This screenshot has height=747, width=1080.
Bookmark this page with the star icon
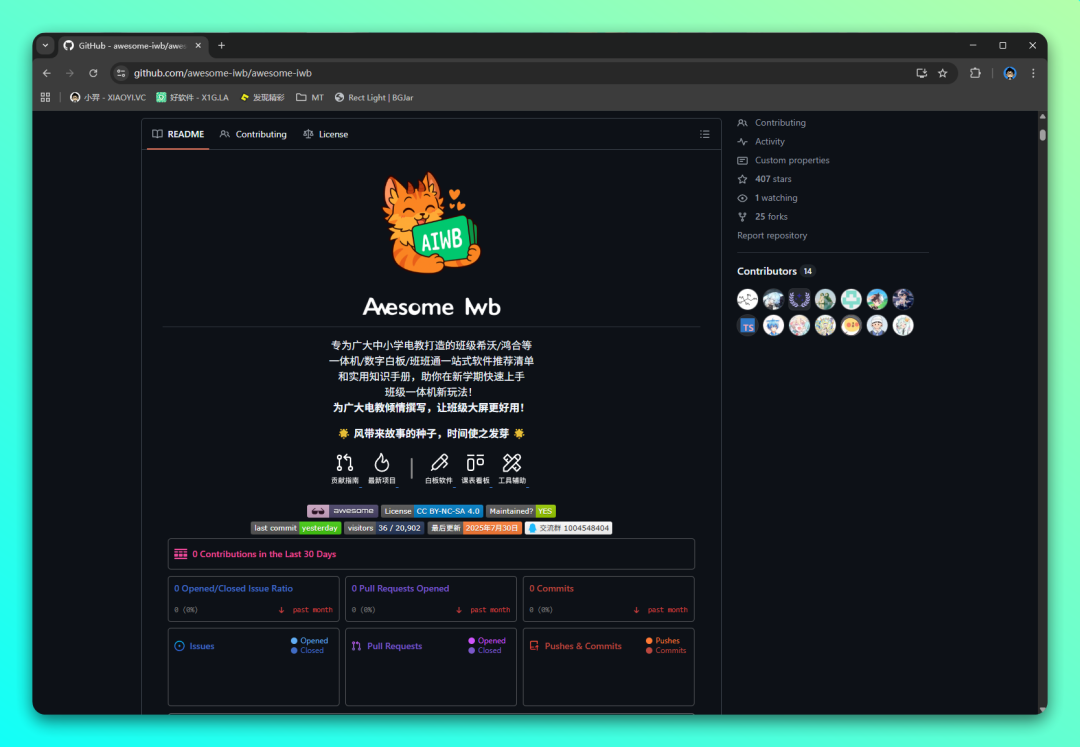pyautogui.click(x=942, y=73)
